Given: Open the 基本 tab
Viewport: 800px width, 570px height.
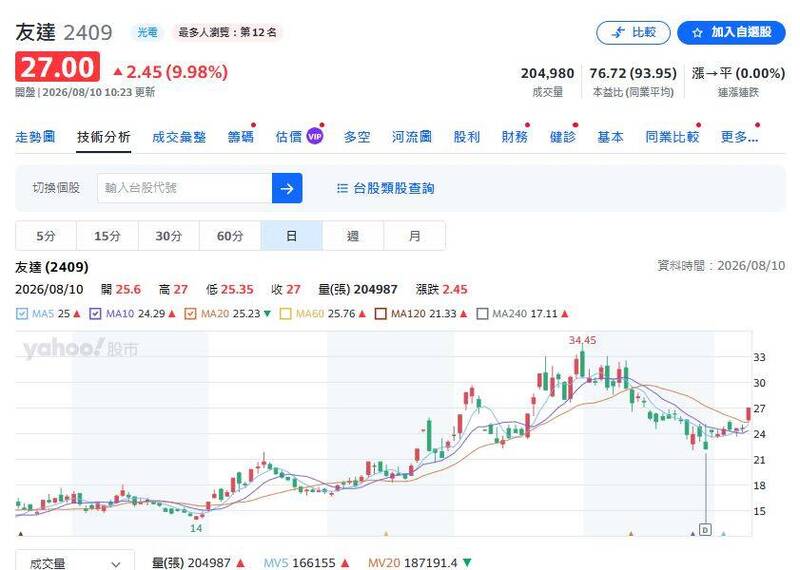Looking at the screenshot, I should (x=611, y=137).
